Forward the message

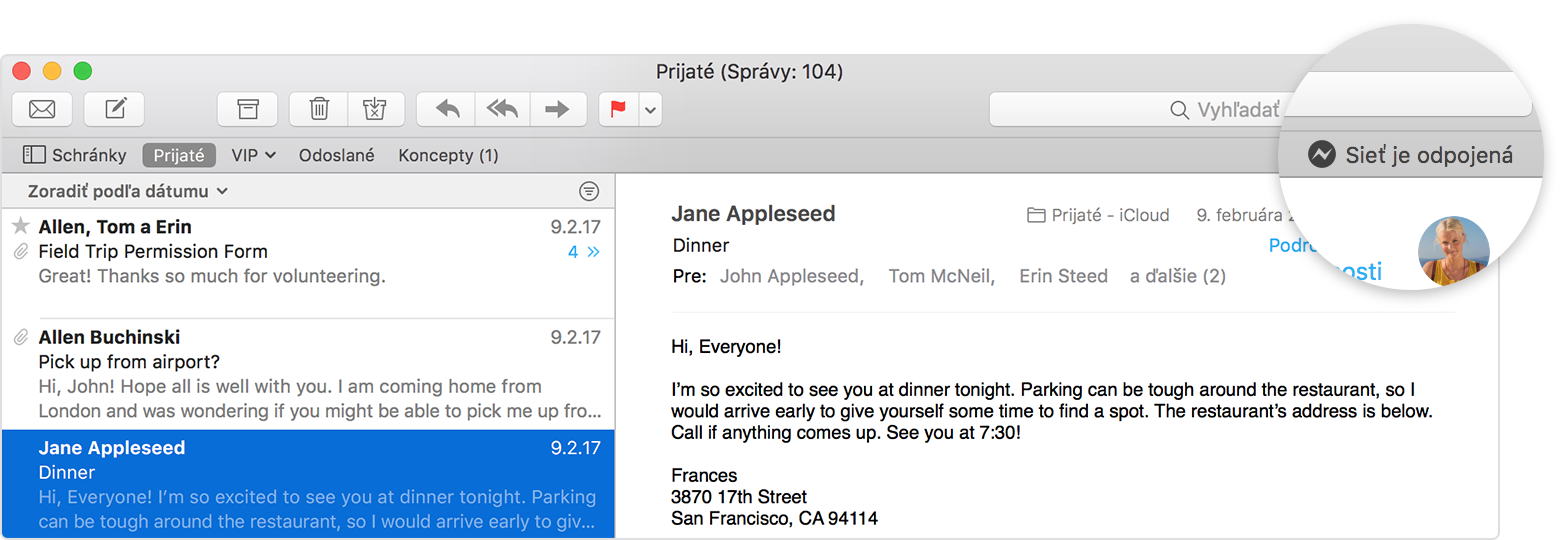(557, 109)
